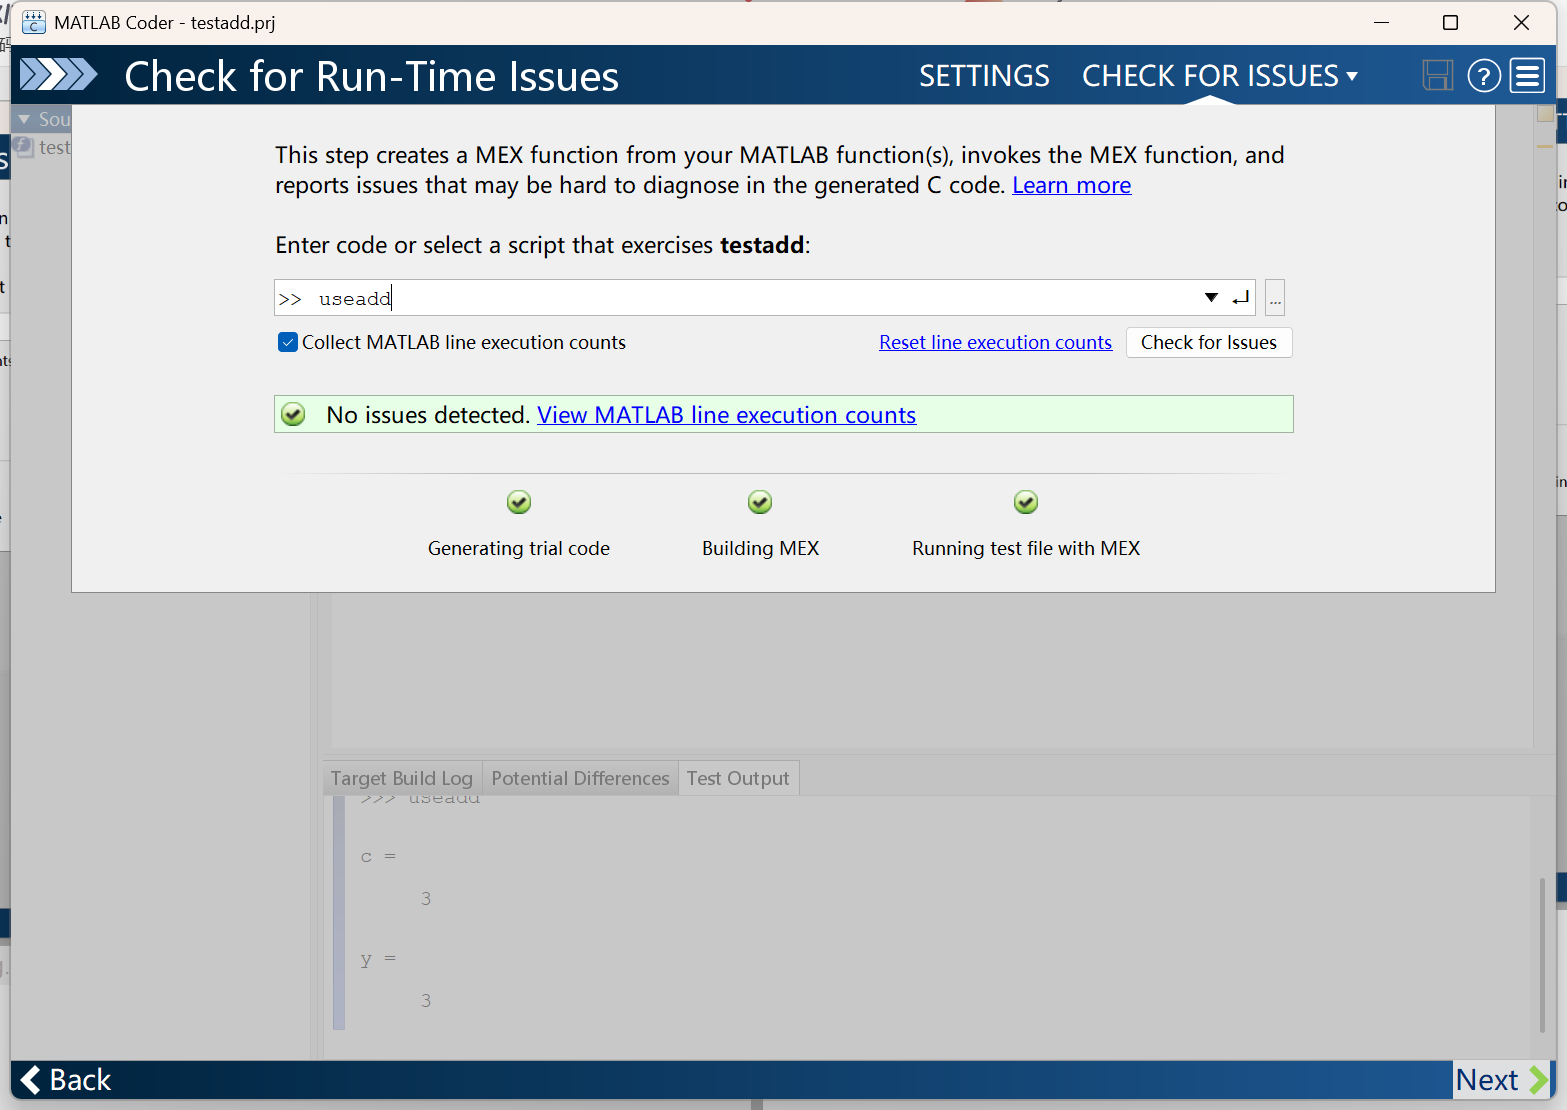The height and width of the screenshot is (1110, 1567).
Task: Click the 'No issues detected.' text
Action: click(428, 415)
